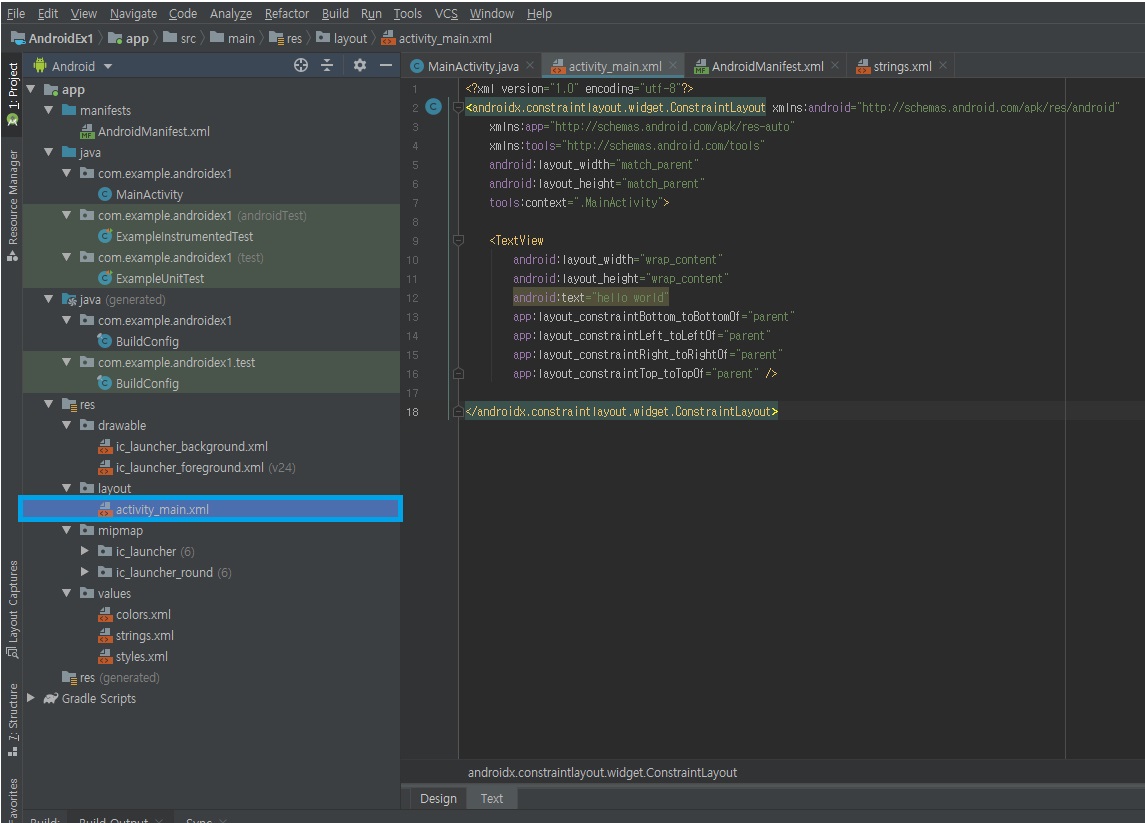This screenshot has width=1145, height=823.
Task: Expand the Gradle Scripts node
Action: [31, 698]
